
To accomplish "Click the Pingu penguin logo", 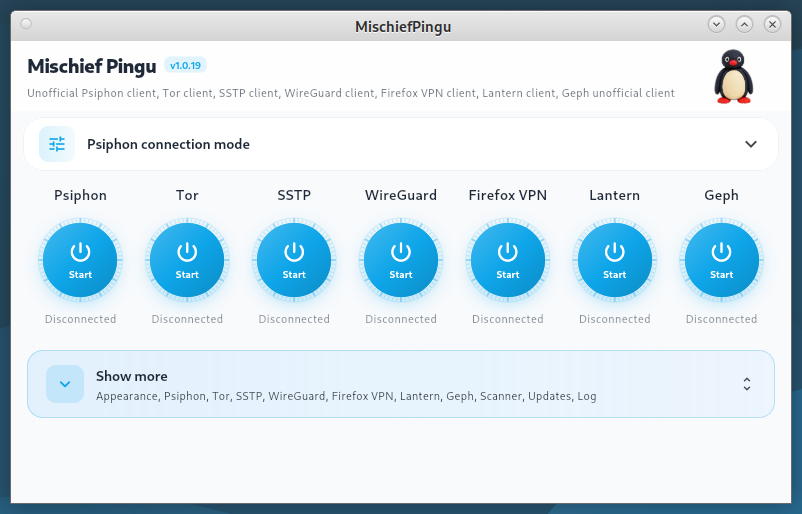I will click(x=733, y=77).
